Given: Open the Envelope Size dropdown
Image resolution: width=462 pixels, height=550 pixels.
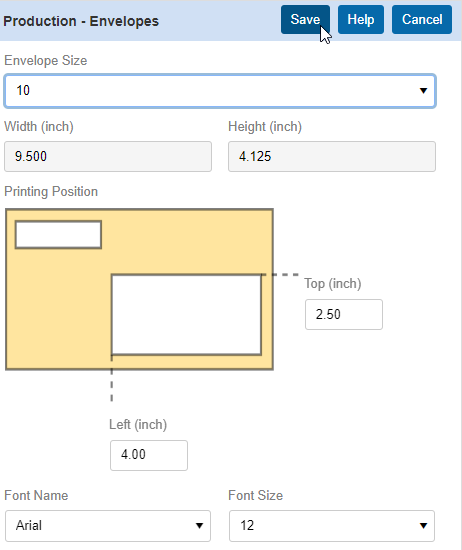Looking at the screenshot, I should [x=220, y=91].
